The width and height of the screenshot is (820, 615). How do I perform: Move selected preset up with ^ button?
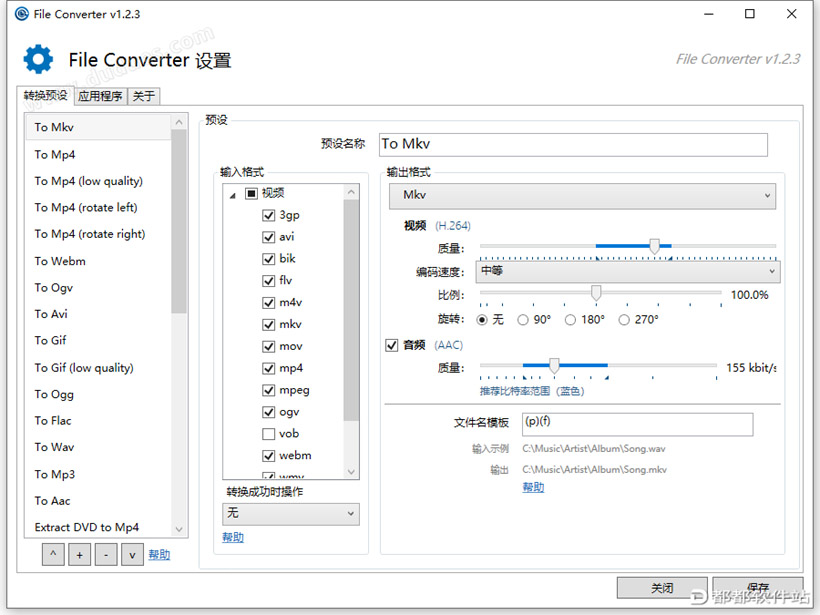tap(53, 554)
